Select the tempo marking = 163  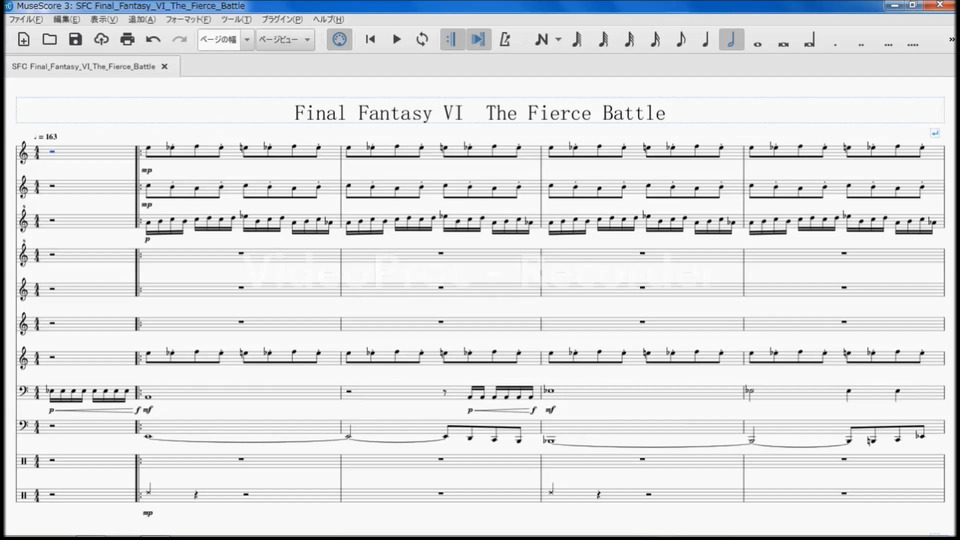[46, 137]
